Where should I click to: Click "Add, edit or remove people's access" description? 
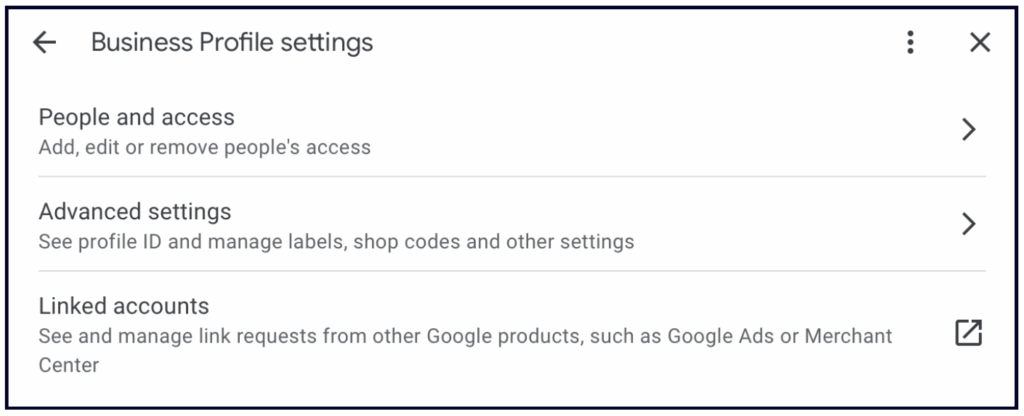pos(204,147)
